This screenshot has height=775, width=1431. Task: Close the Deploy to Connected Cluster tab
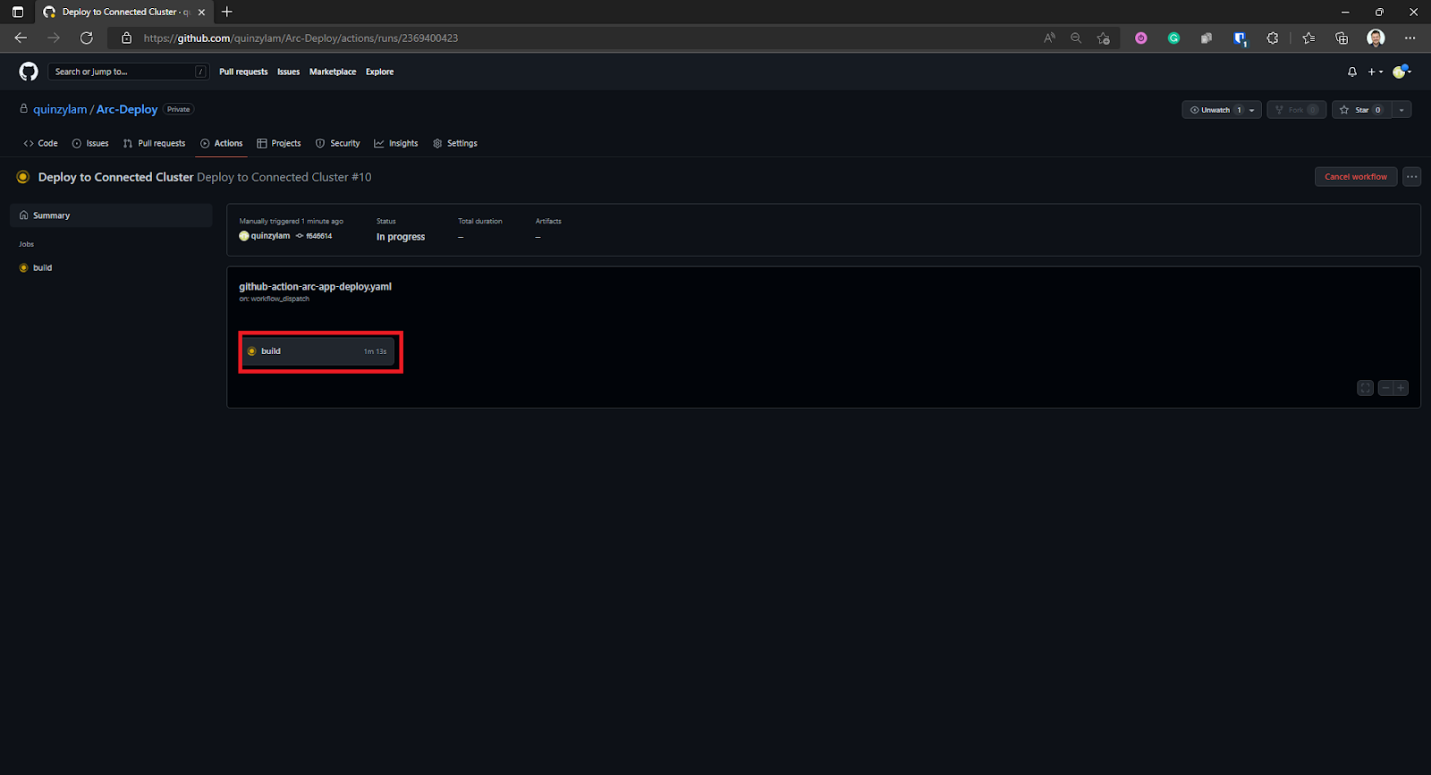201,12
